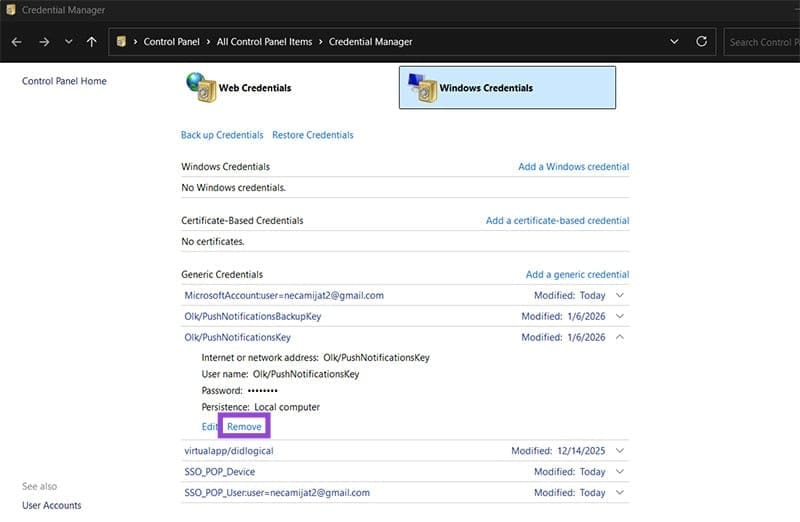
Task: Click the Control Panel icon in address bar
Action: (121, 41)
